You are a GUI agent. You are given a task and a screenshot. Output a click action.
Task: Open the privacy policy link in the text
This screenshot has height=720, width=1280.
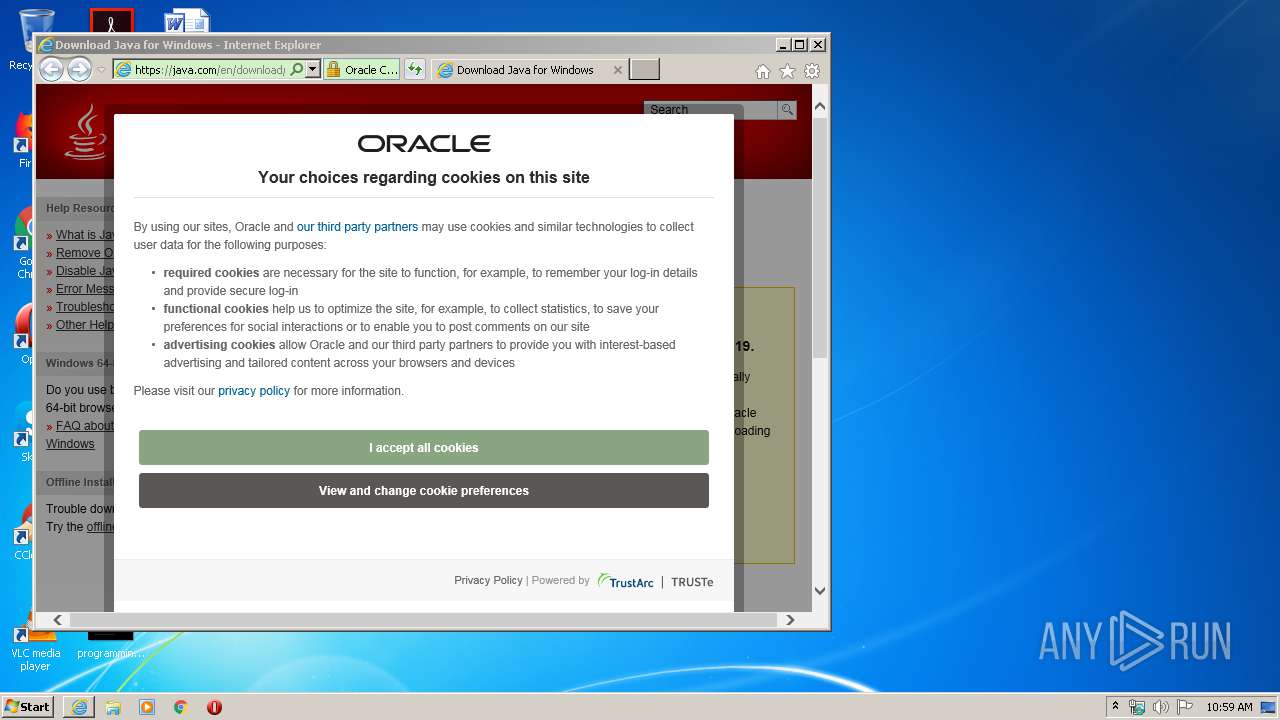[x=254, y=391]
